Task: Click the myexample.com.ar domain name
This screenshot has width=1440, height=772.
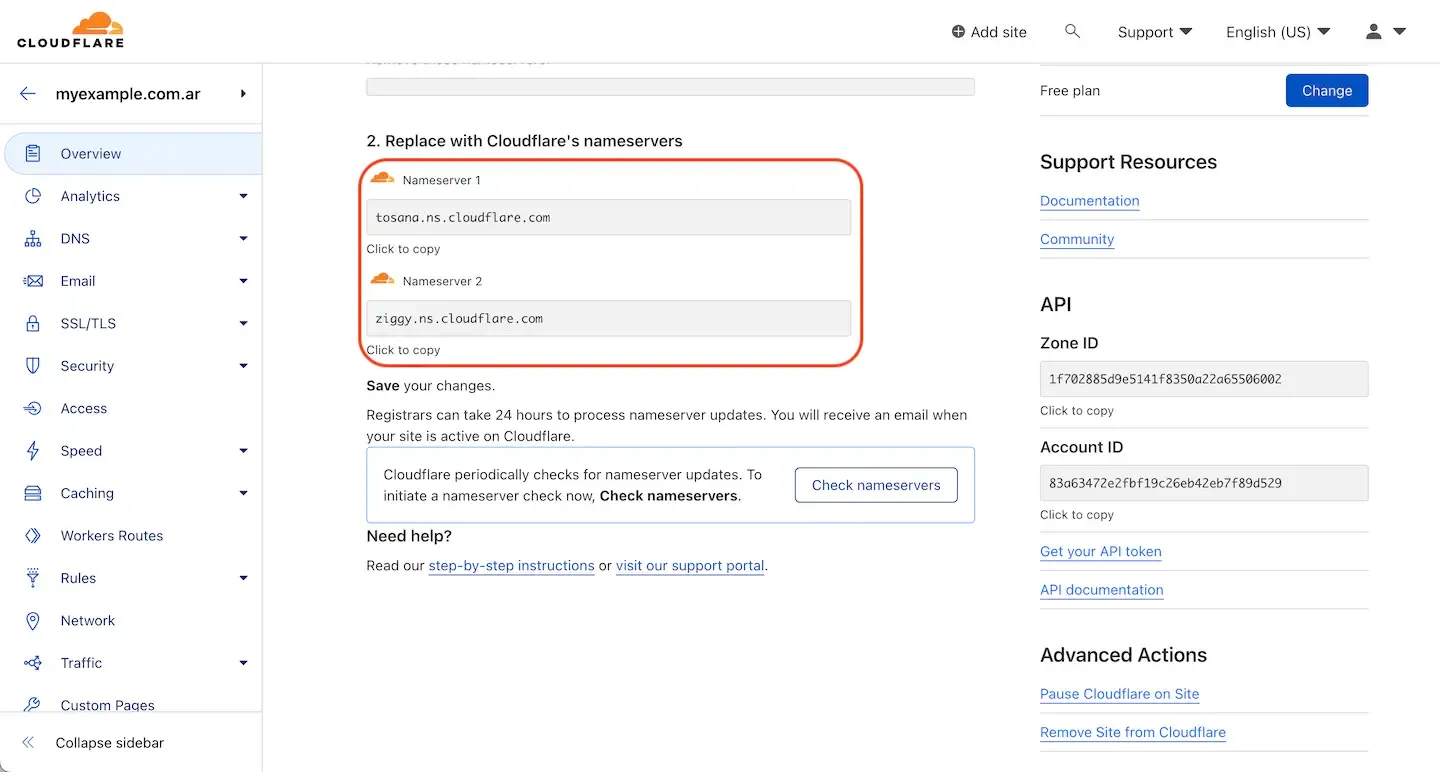Action: [128, 94]
